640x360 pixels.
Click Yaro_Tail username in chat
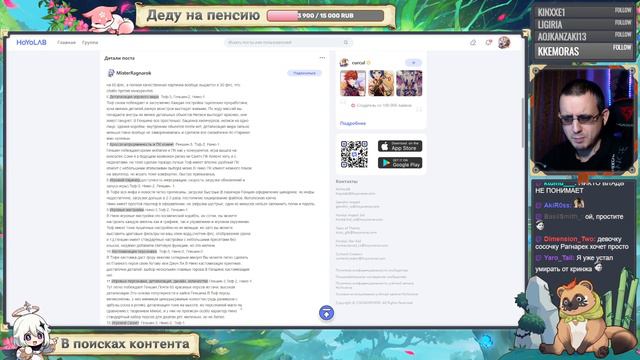pyautogui.click(x=558, y=258)
